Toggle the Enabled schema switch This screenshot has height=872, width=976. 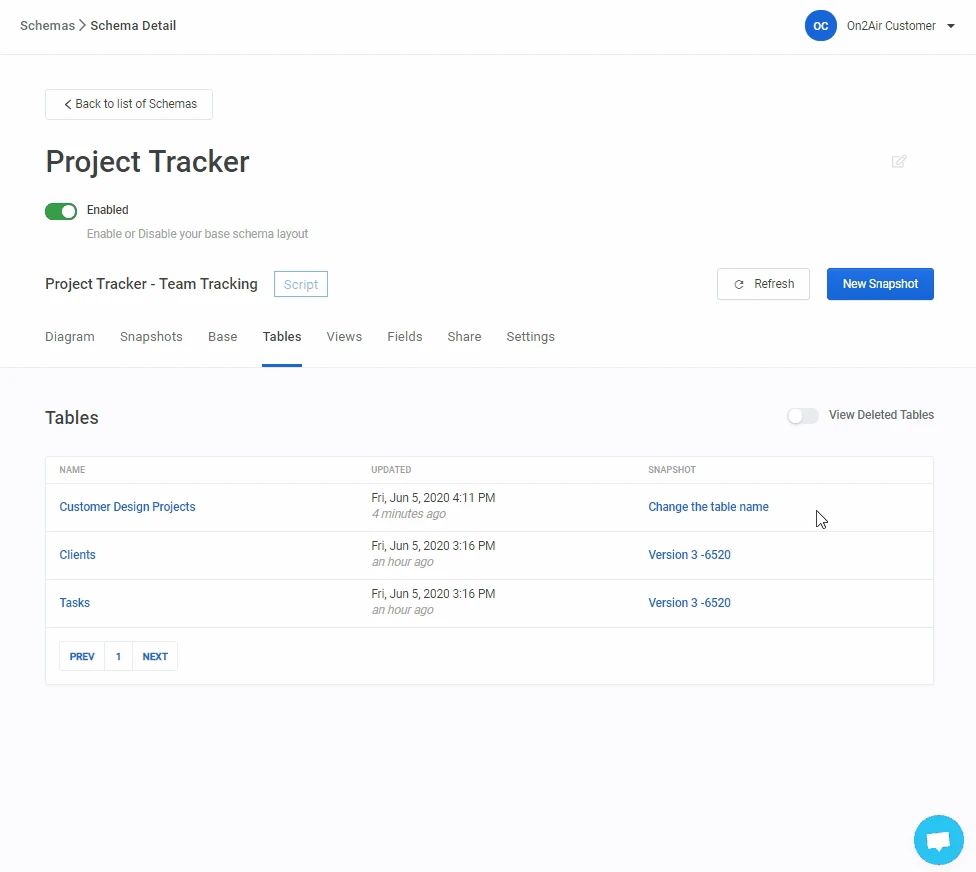pyautogui.click(x=61, y=211)
